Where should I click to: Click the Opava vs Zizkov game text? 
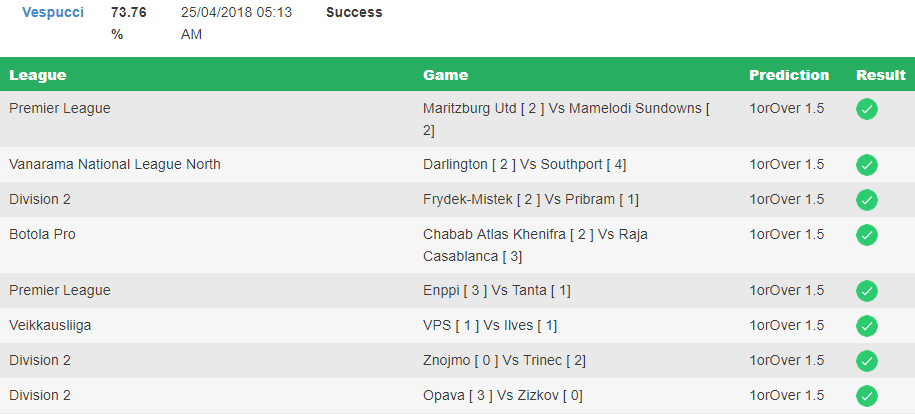pos(502,395)
